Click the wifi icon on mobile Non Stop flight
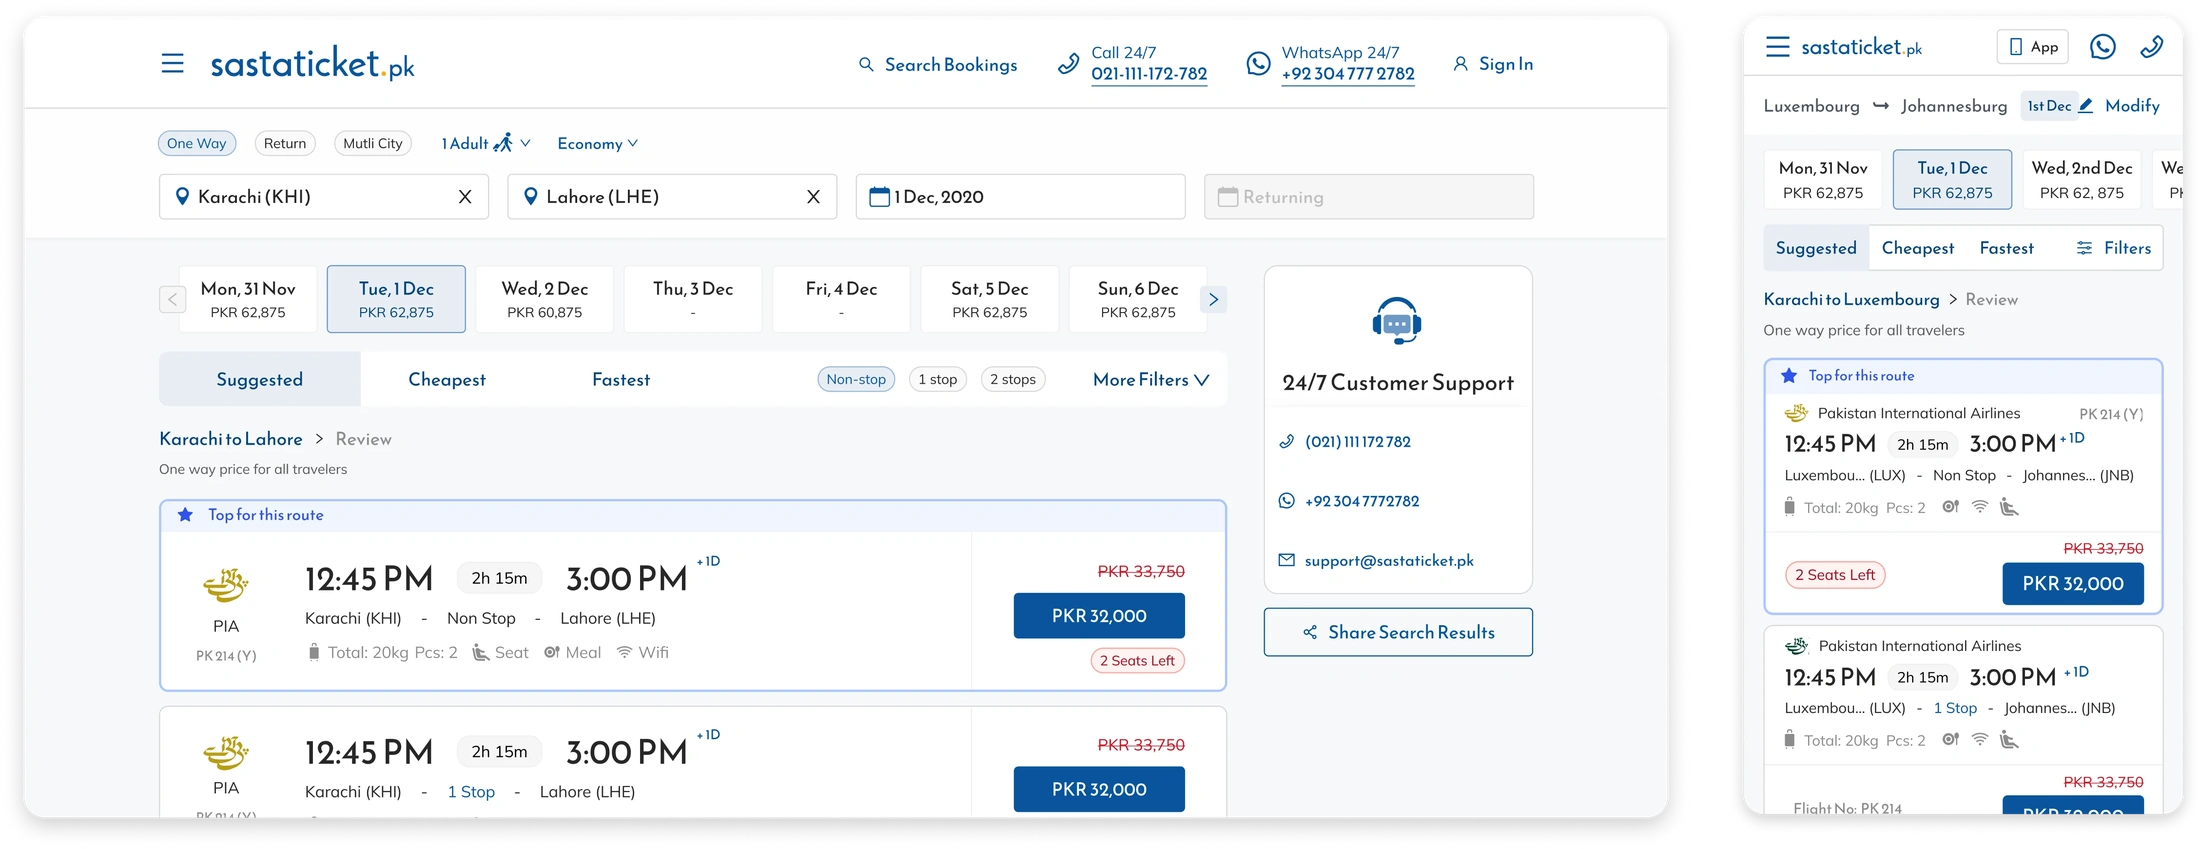2200x849 pixels. 1980,507
